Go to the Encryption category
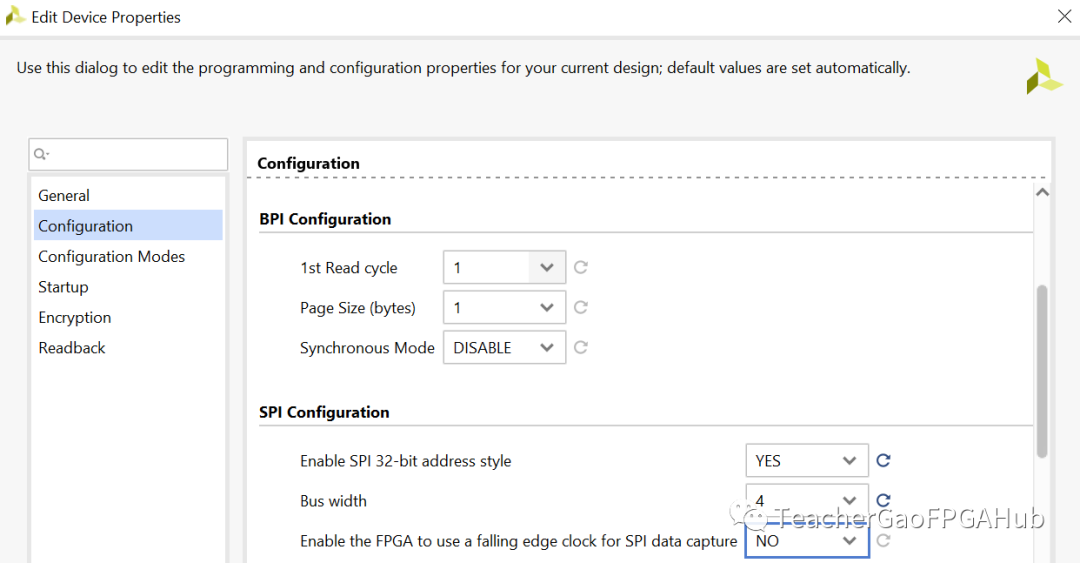Image resolution: width=1080 pixels, height=563 pixels. click(x=74, y=318)
